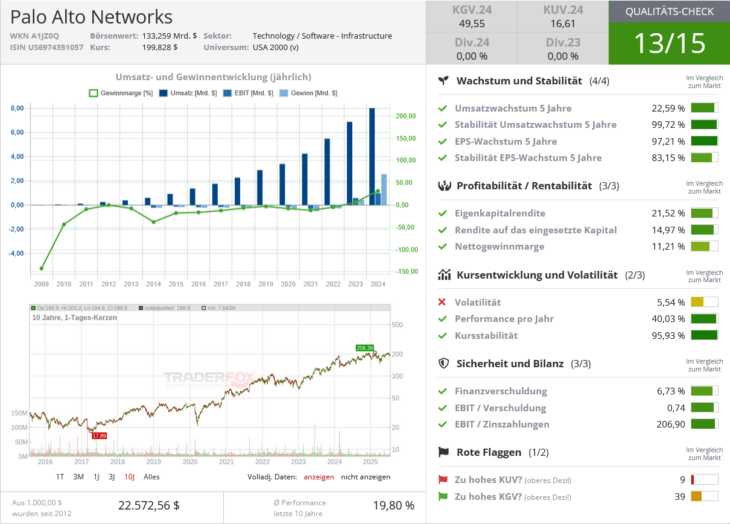The image size is (730, 524).
Task: Click the Technology / Software - Infrastructure sector text
Action: (x=322, y=36)
